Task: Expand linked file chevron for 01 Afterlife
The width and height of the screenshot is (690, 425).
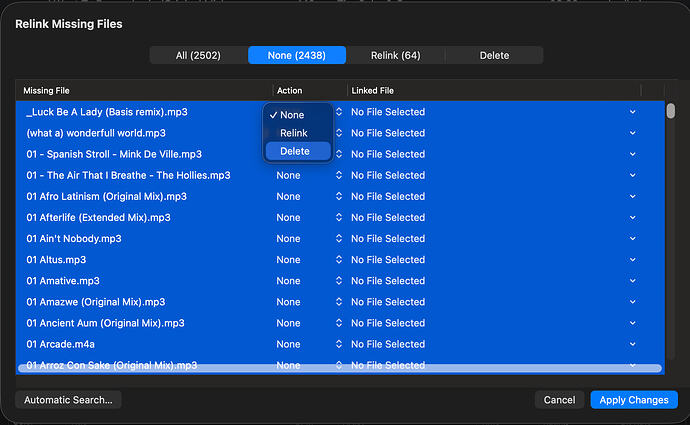Action: [x=632, y=217]
